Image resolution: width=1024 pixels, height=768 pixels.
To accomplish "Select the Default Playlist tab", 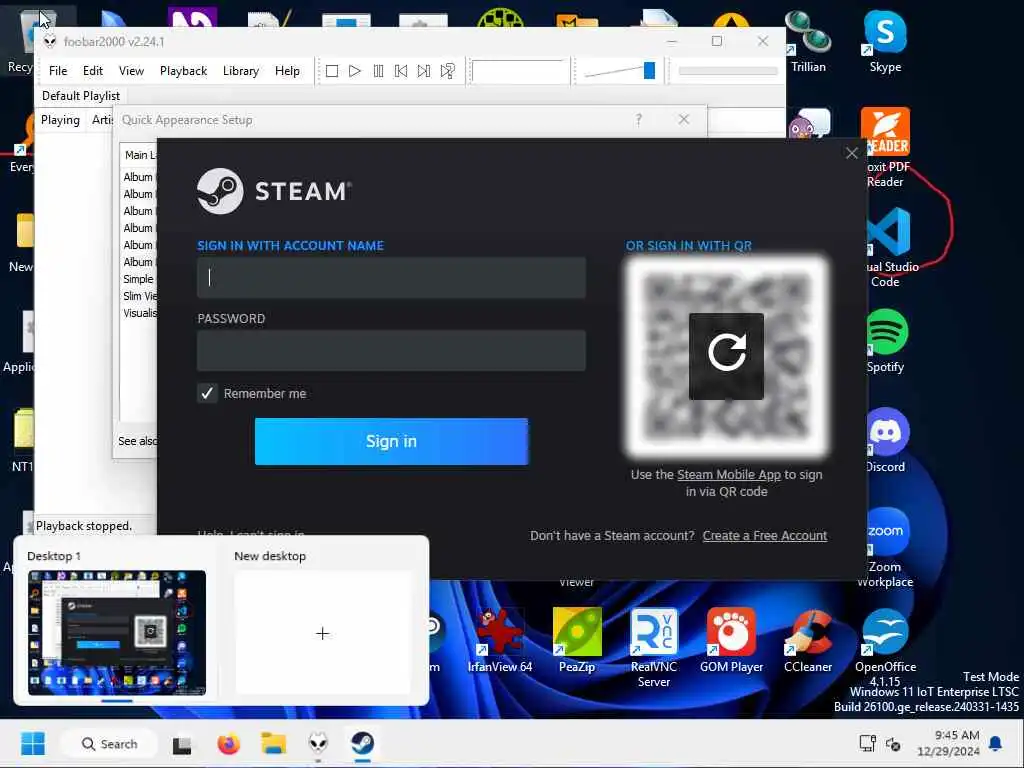I will [x=81, y=96].
